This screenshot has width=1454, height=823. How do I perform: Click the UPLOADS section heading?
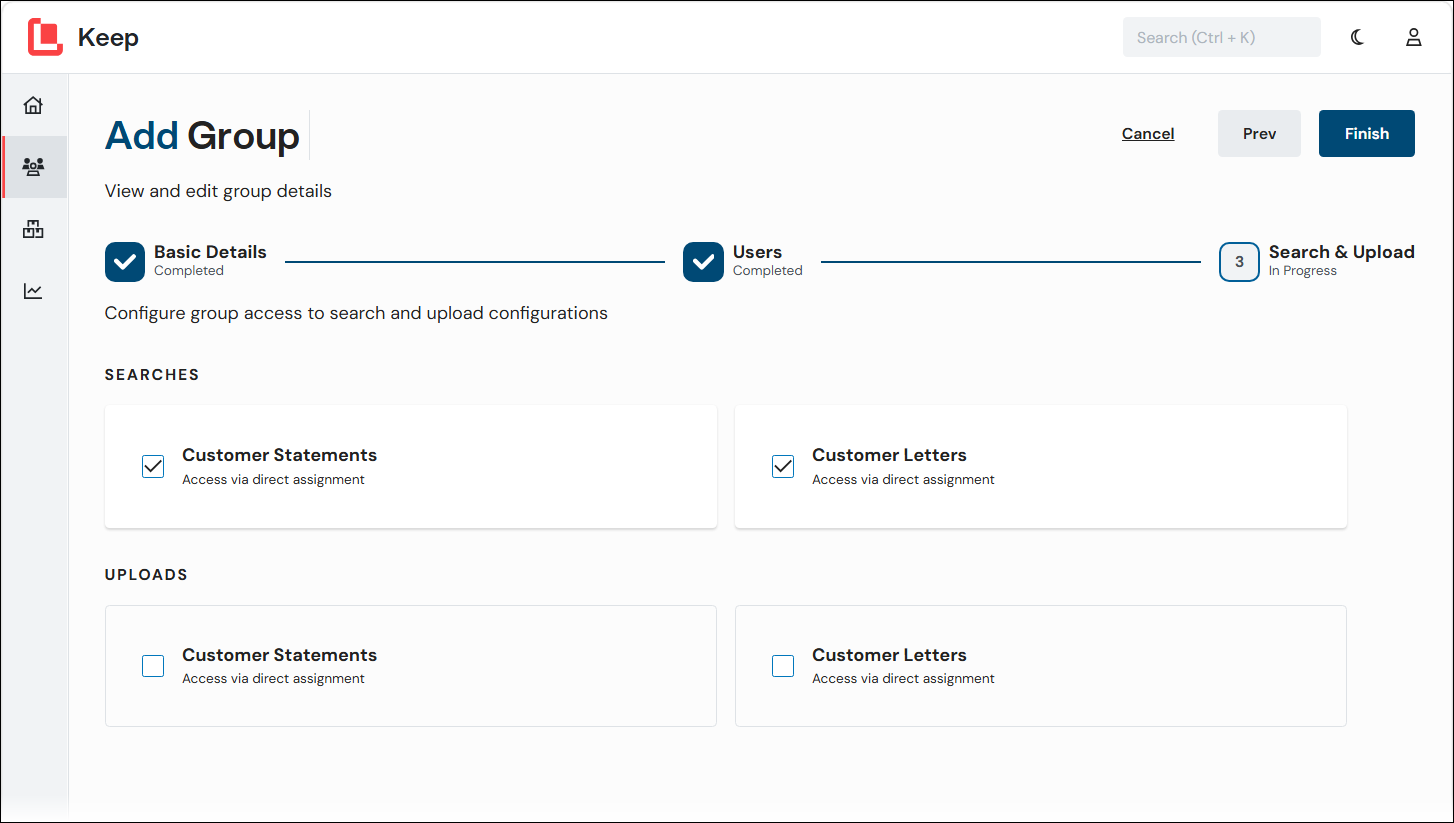(x=146, y=575)
